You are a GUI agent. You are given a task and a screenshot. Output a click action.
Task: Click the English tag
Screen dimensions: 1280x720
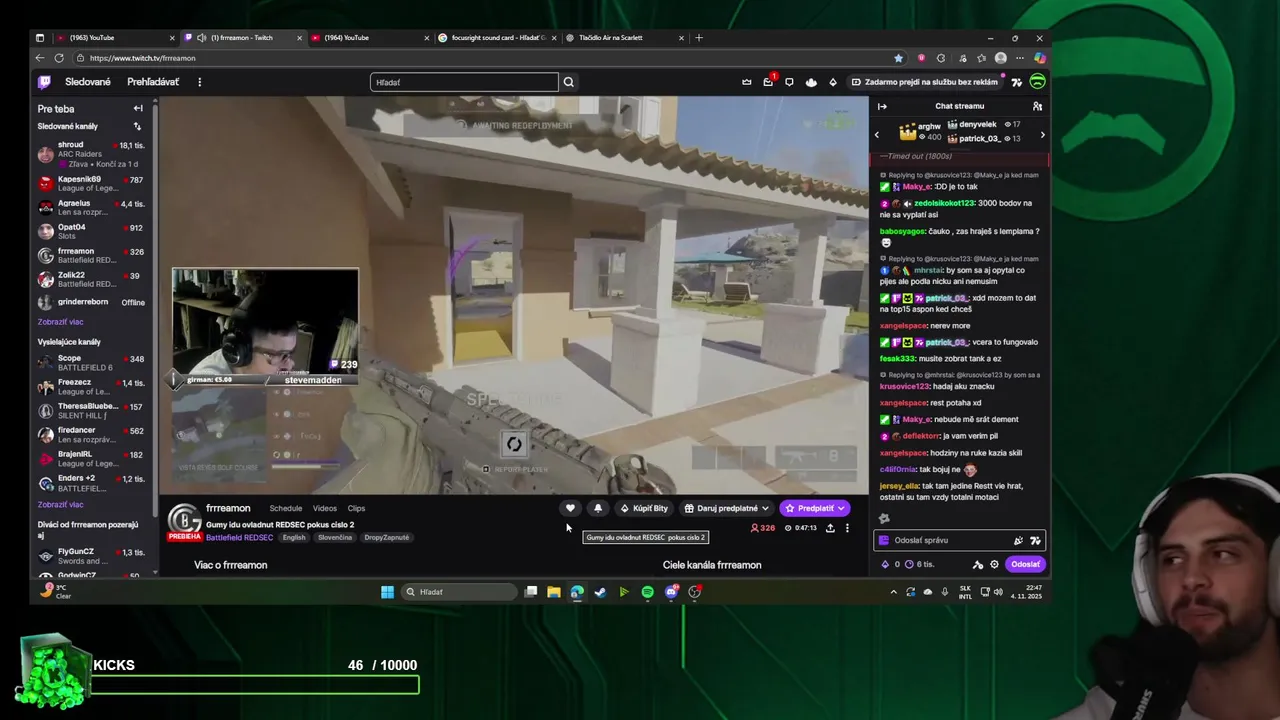click(294, 537)
